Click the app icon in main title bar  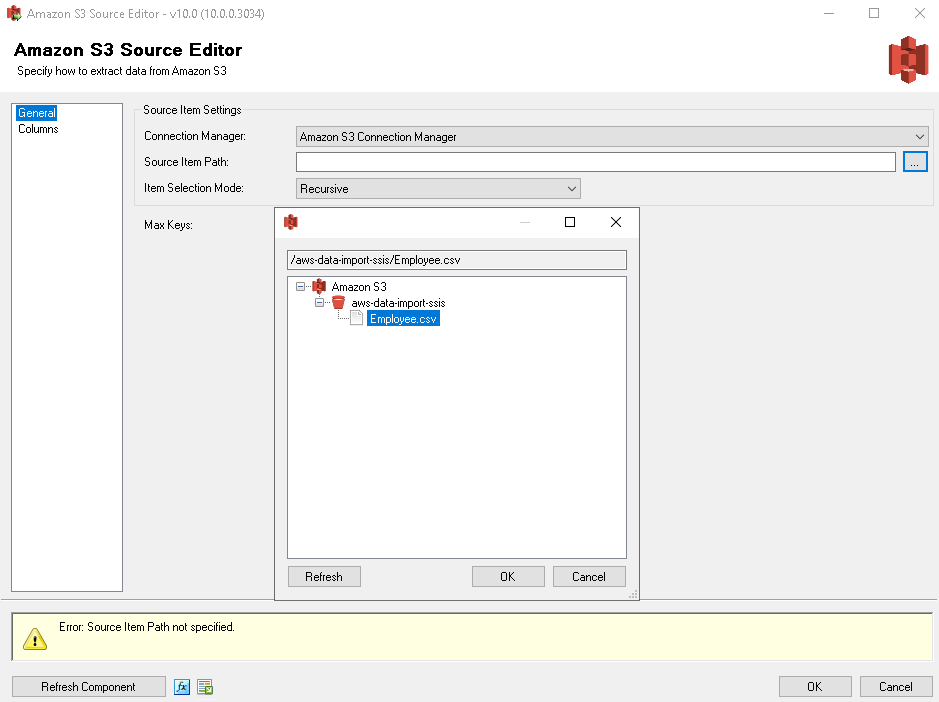click(x=14, y=13)
